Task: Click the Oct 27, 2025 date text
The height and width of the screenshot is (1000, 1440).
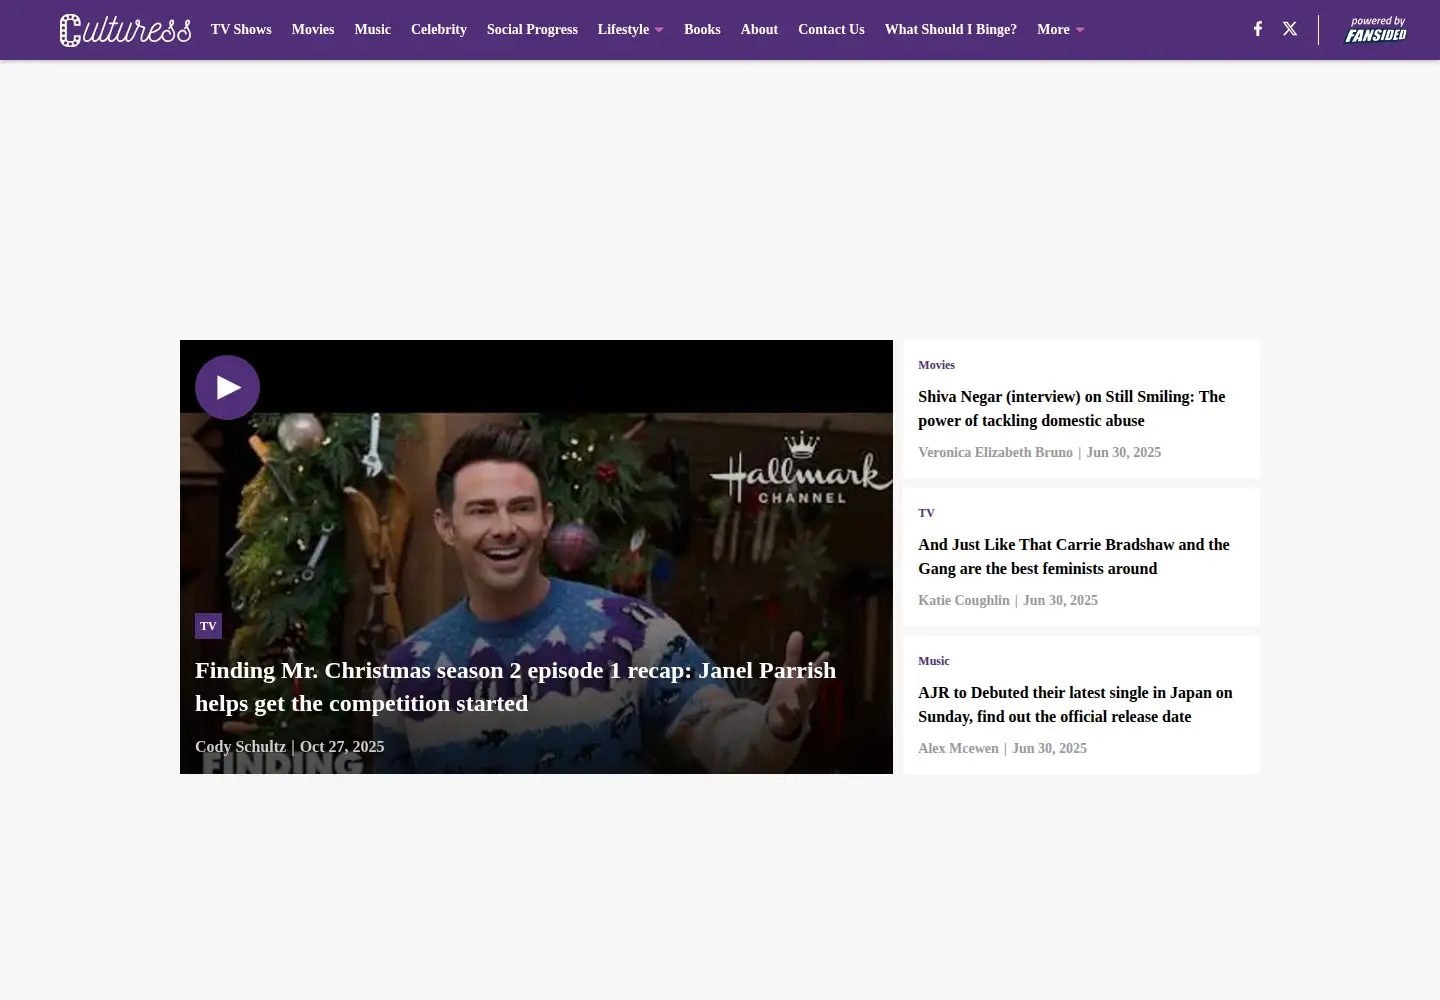Action: click(x=342, y=747)
